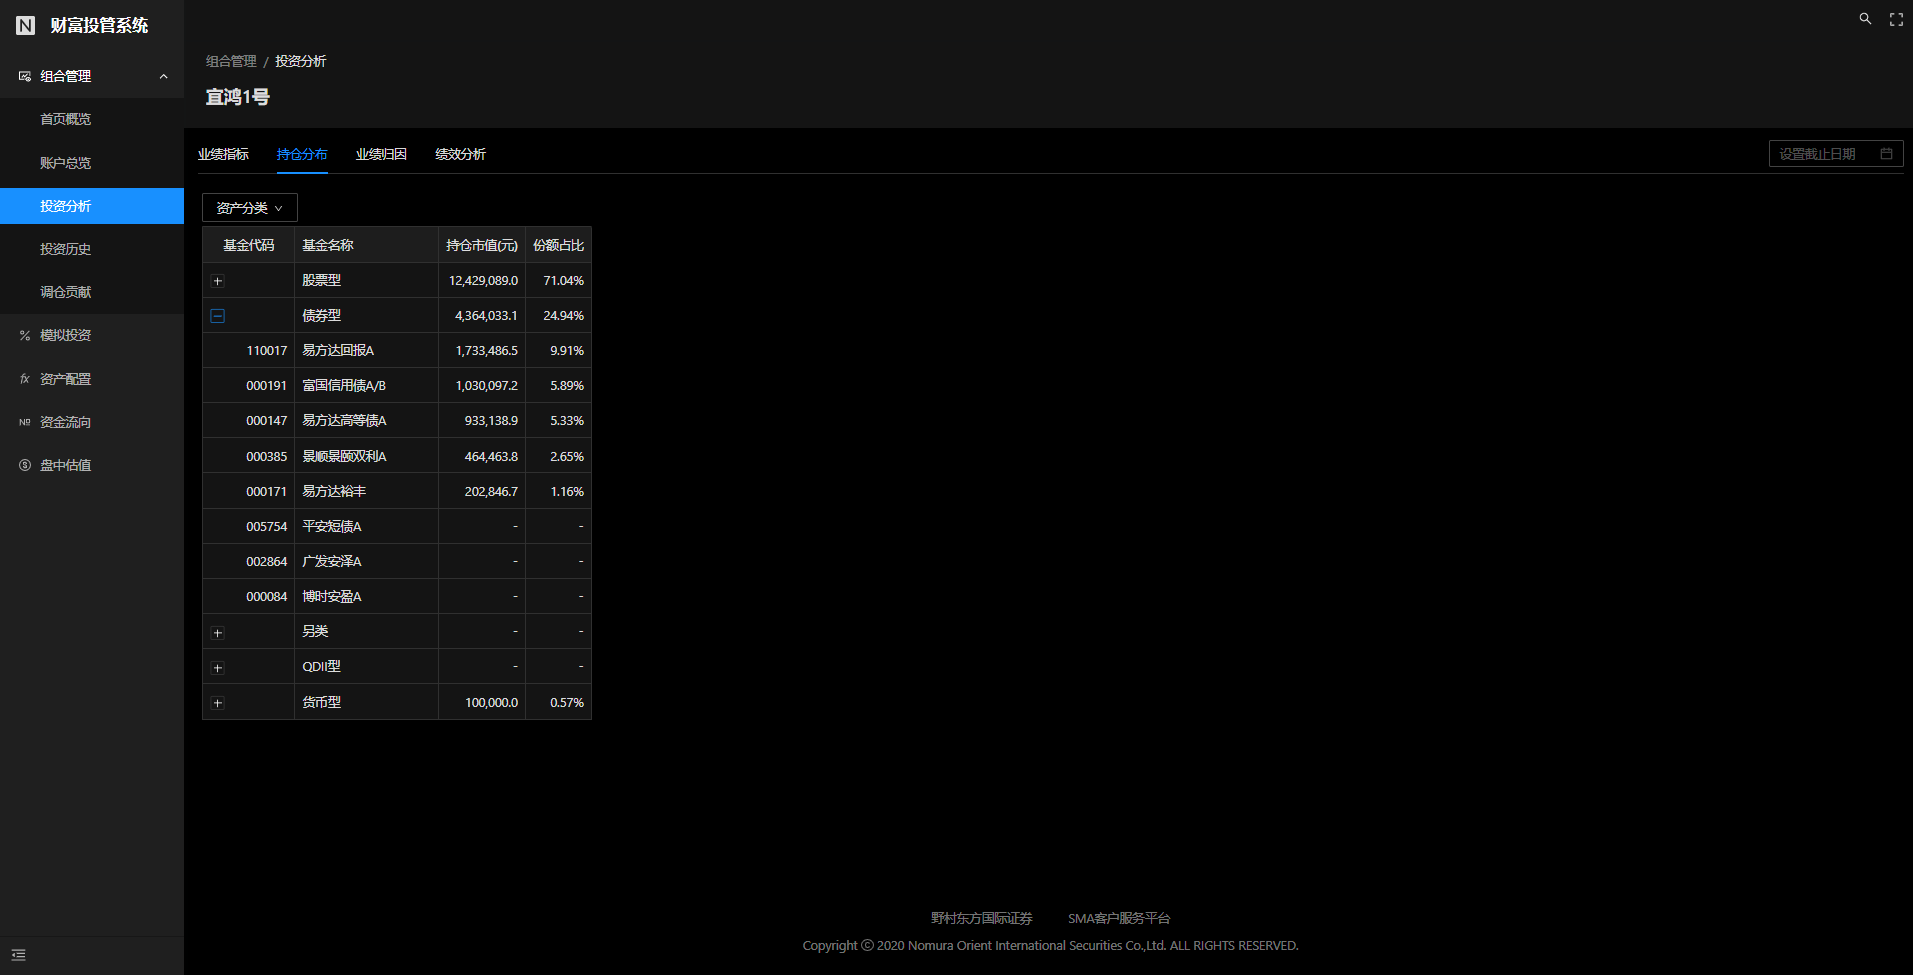Expand the 另类 row

pos(218,633)
